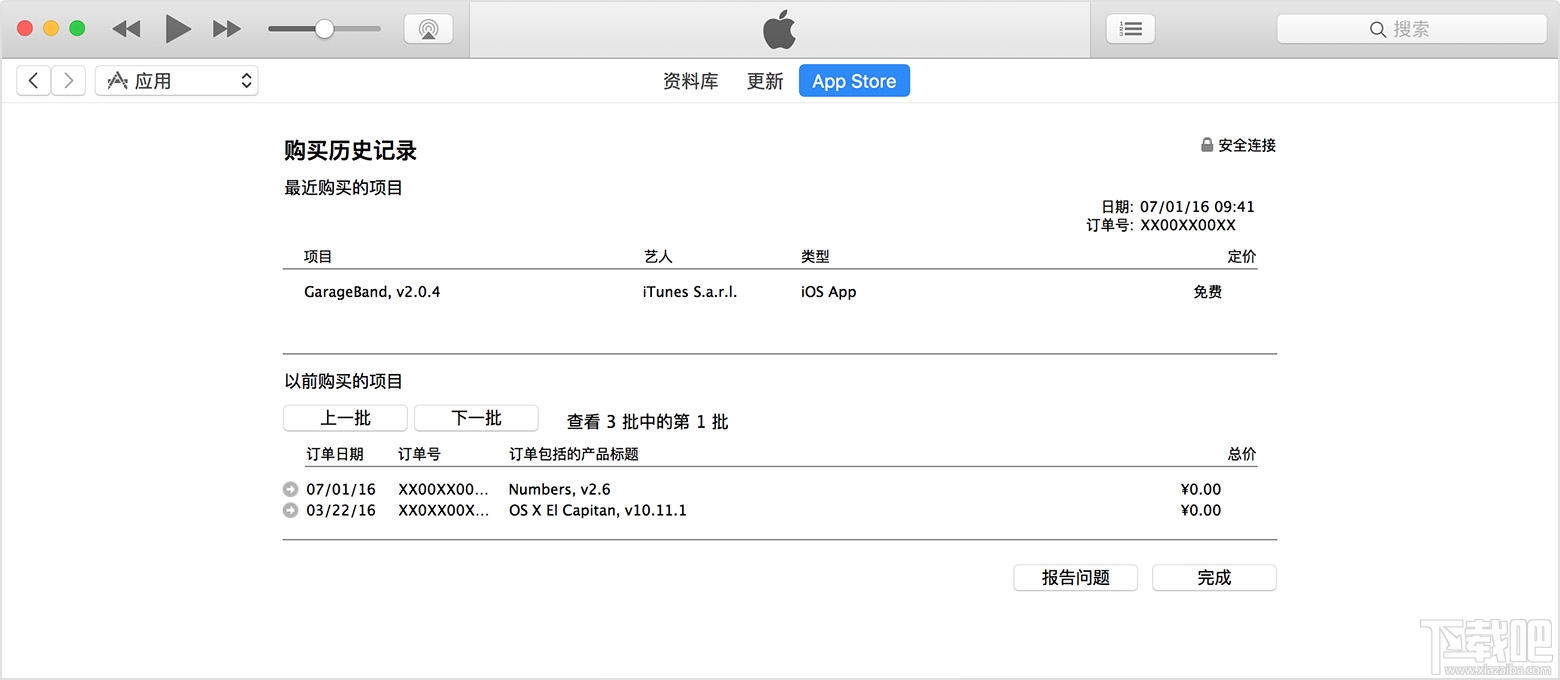This screenshot has width=1560, height=680.
Task: Click the 订单日期 column header
Action: (x=335, y=454)
